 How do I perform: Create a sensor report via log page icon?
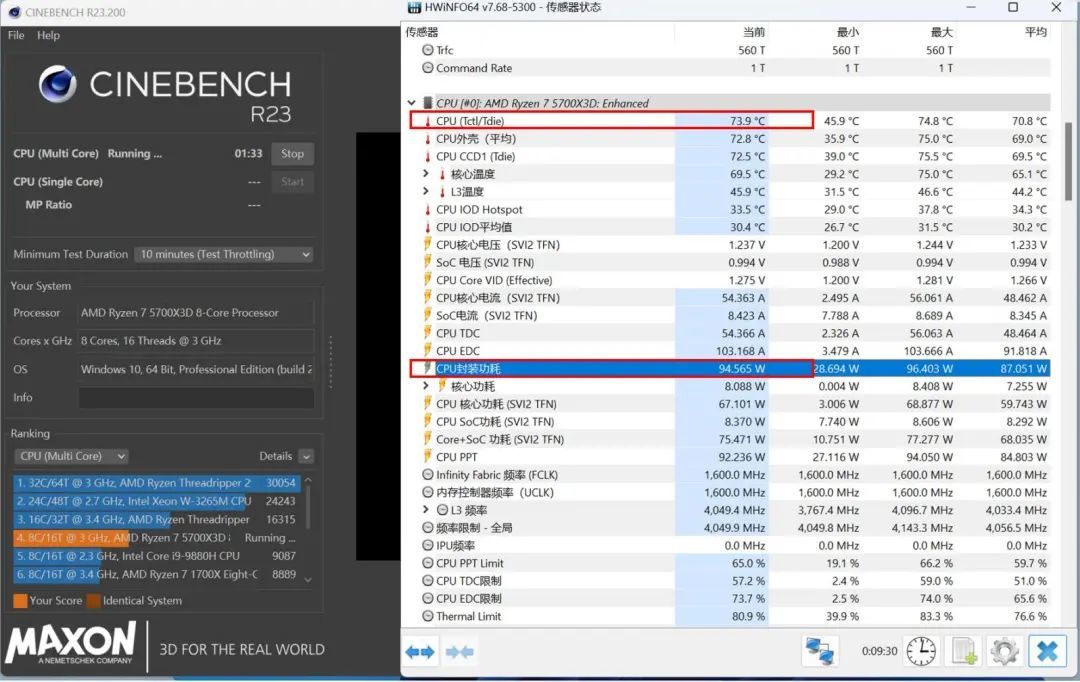pos(962,650)
